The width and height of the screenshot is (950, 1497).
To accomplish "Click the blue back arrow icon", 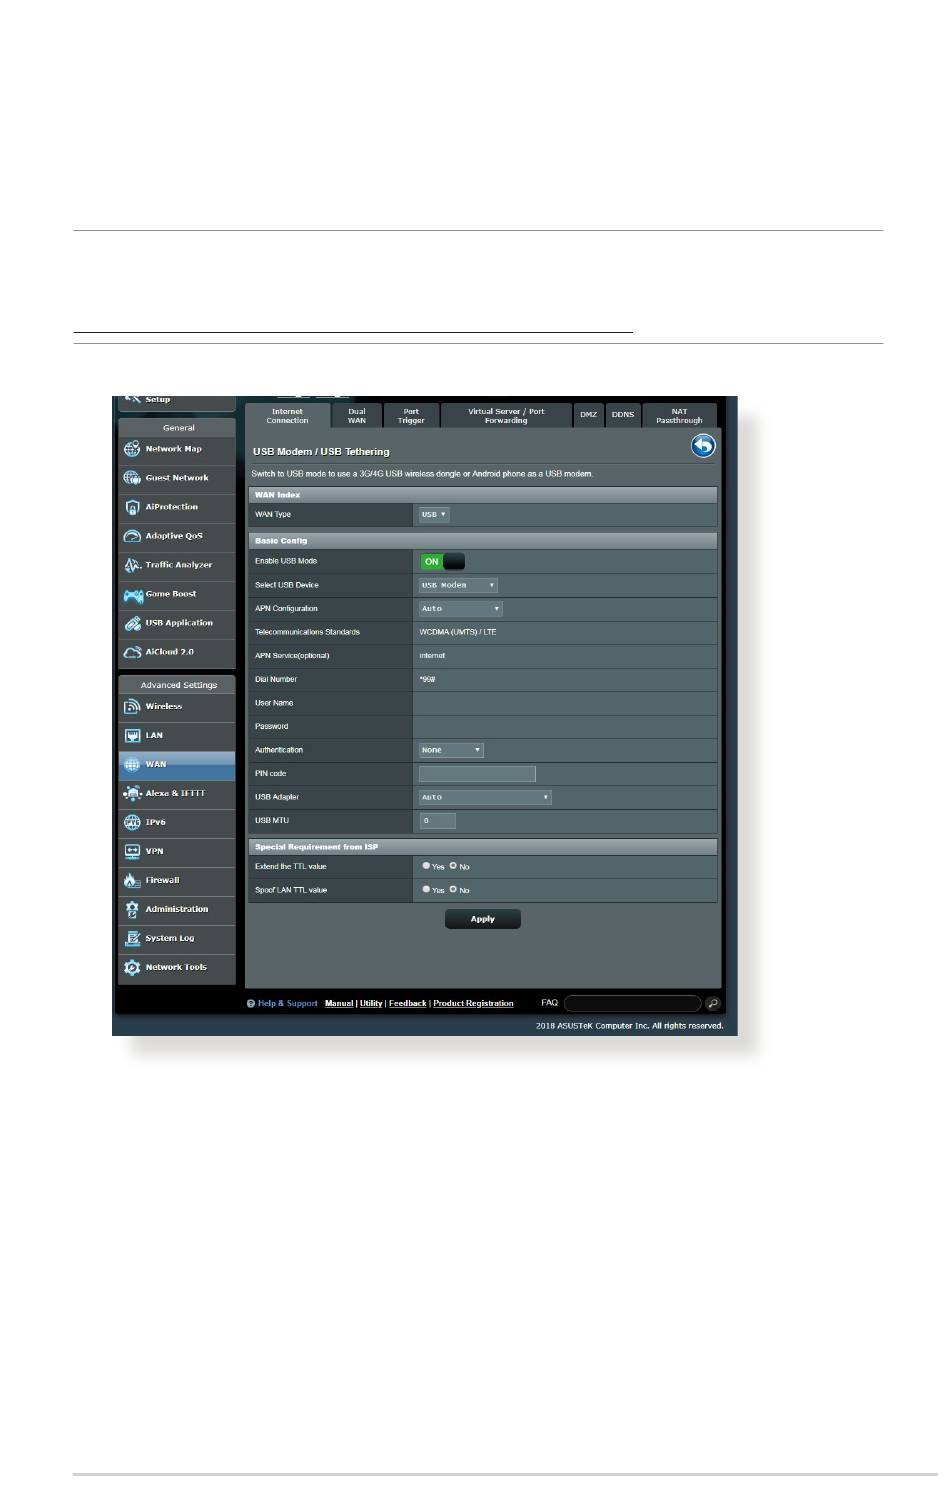I will click(703, 446).
